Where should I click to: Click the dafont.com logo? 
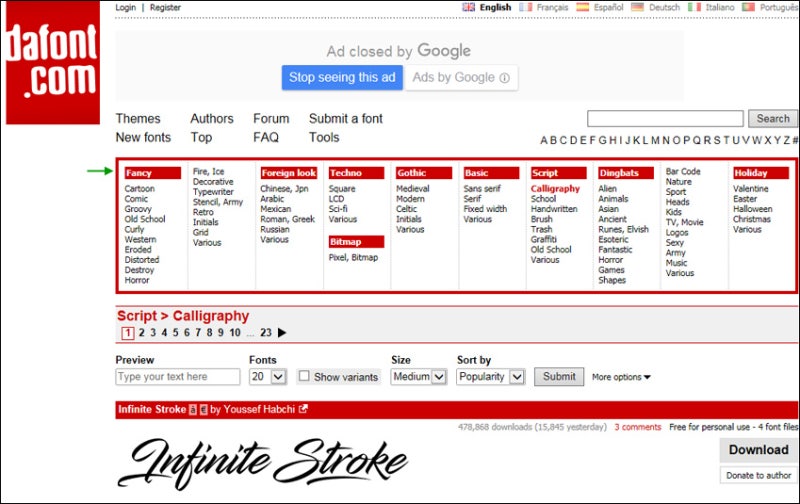coord(53,62)
